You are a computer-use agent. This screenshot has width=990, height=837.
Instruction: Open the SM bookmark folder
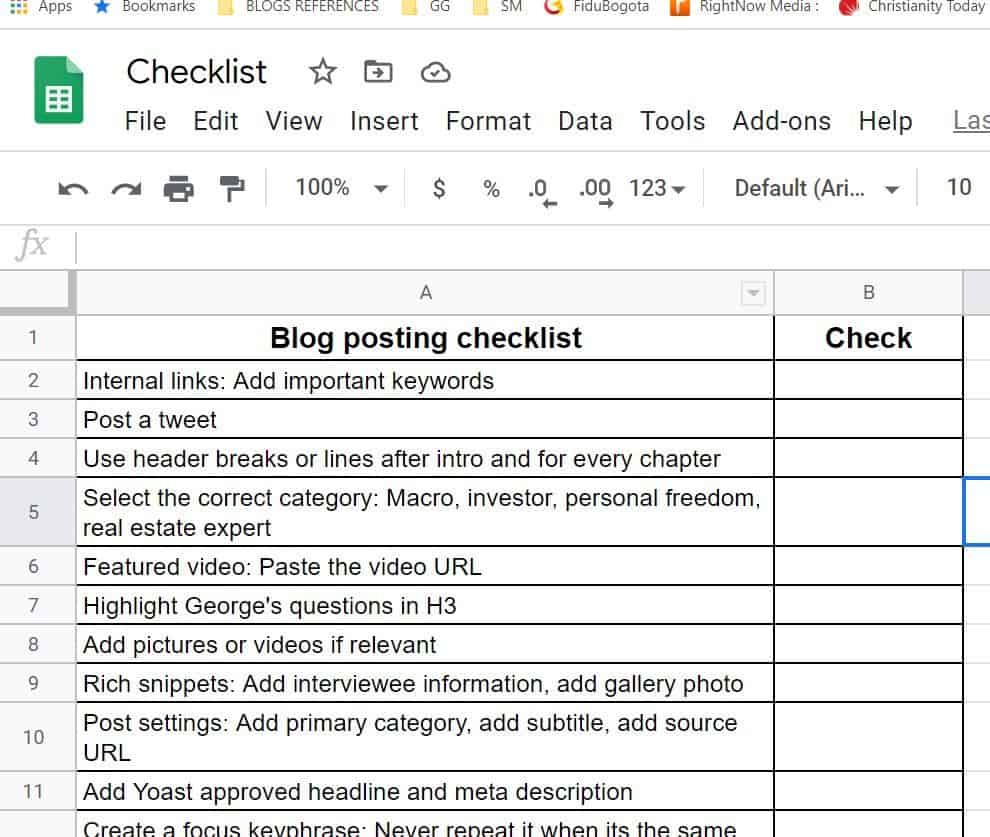click(498, 7)
